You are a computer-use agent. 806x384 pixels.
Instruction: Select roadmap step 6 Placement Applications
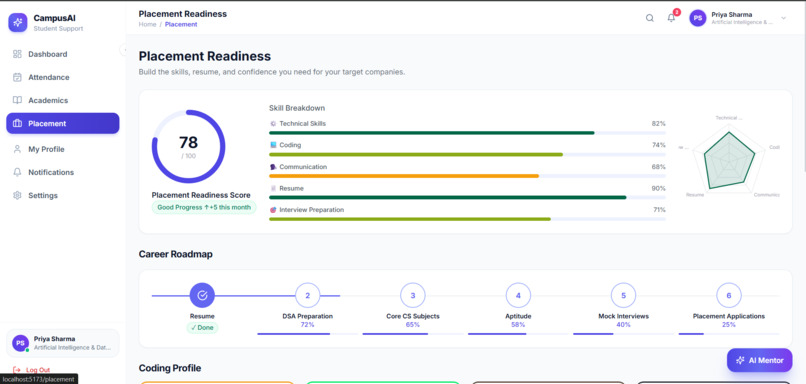pos(729,295)
